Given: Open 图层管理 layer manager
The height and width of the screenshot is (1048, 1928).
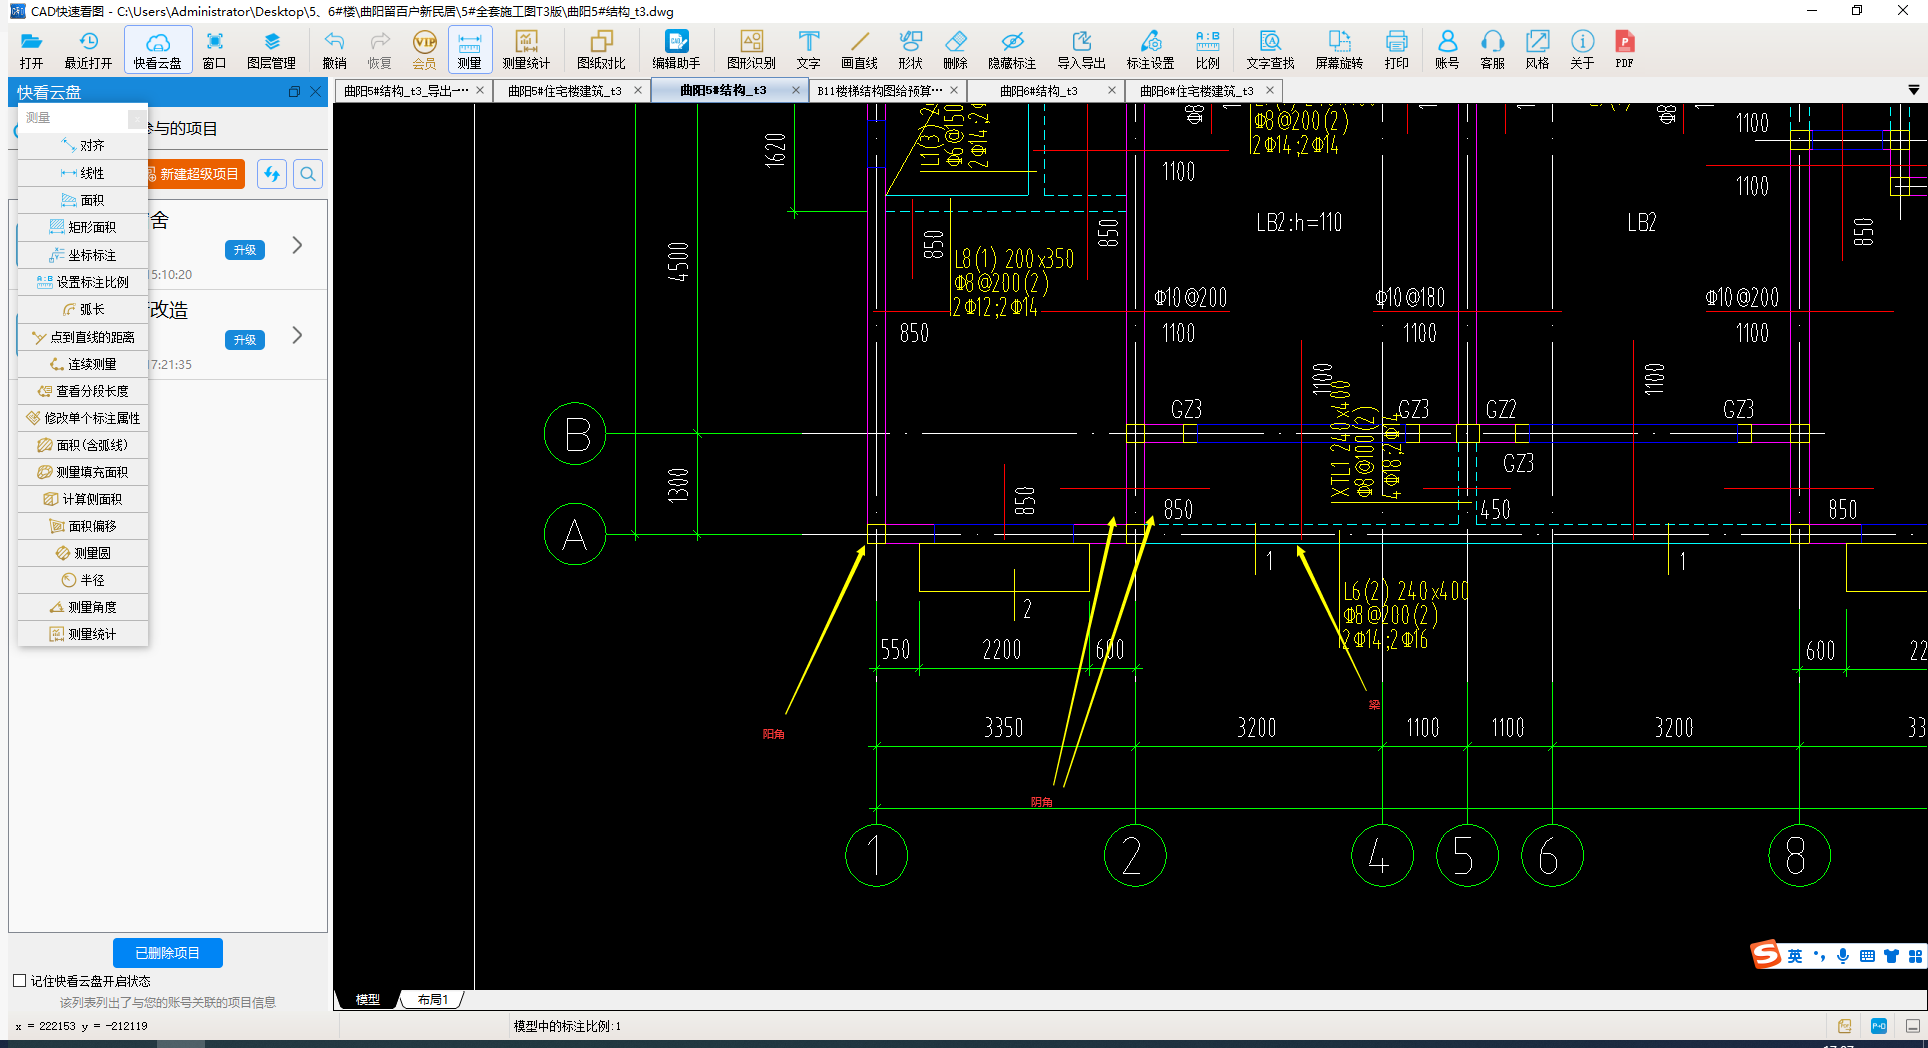Looking at the screenshot, I should (271, 49).
